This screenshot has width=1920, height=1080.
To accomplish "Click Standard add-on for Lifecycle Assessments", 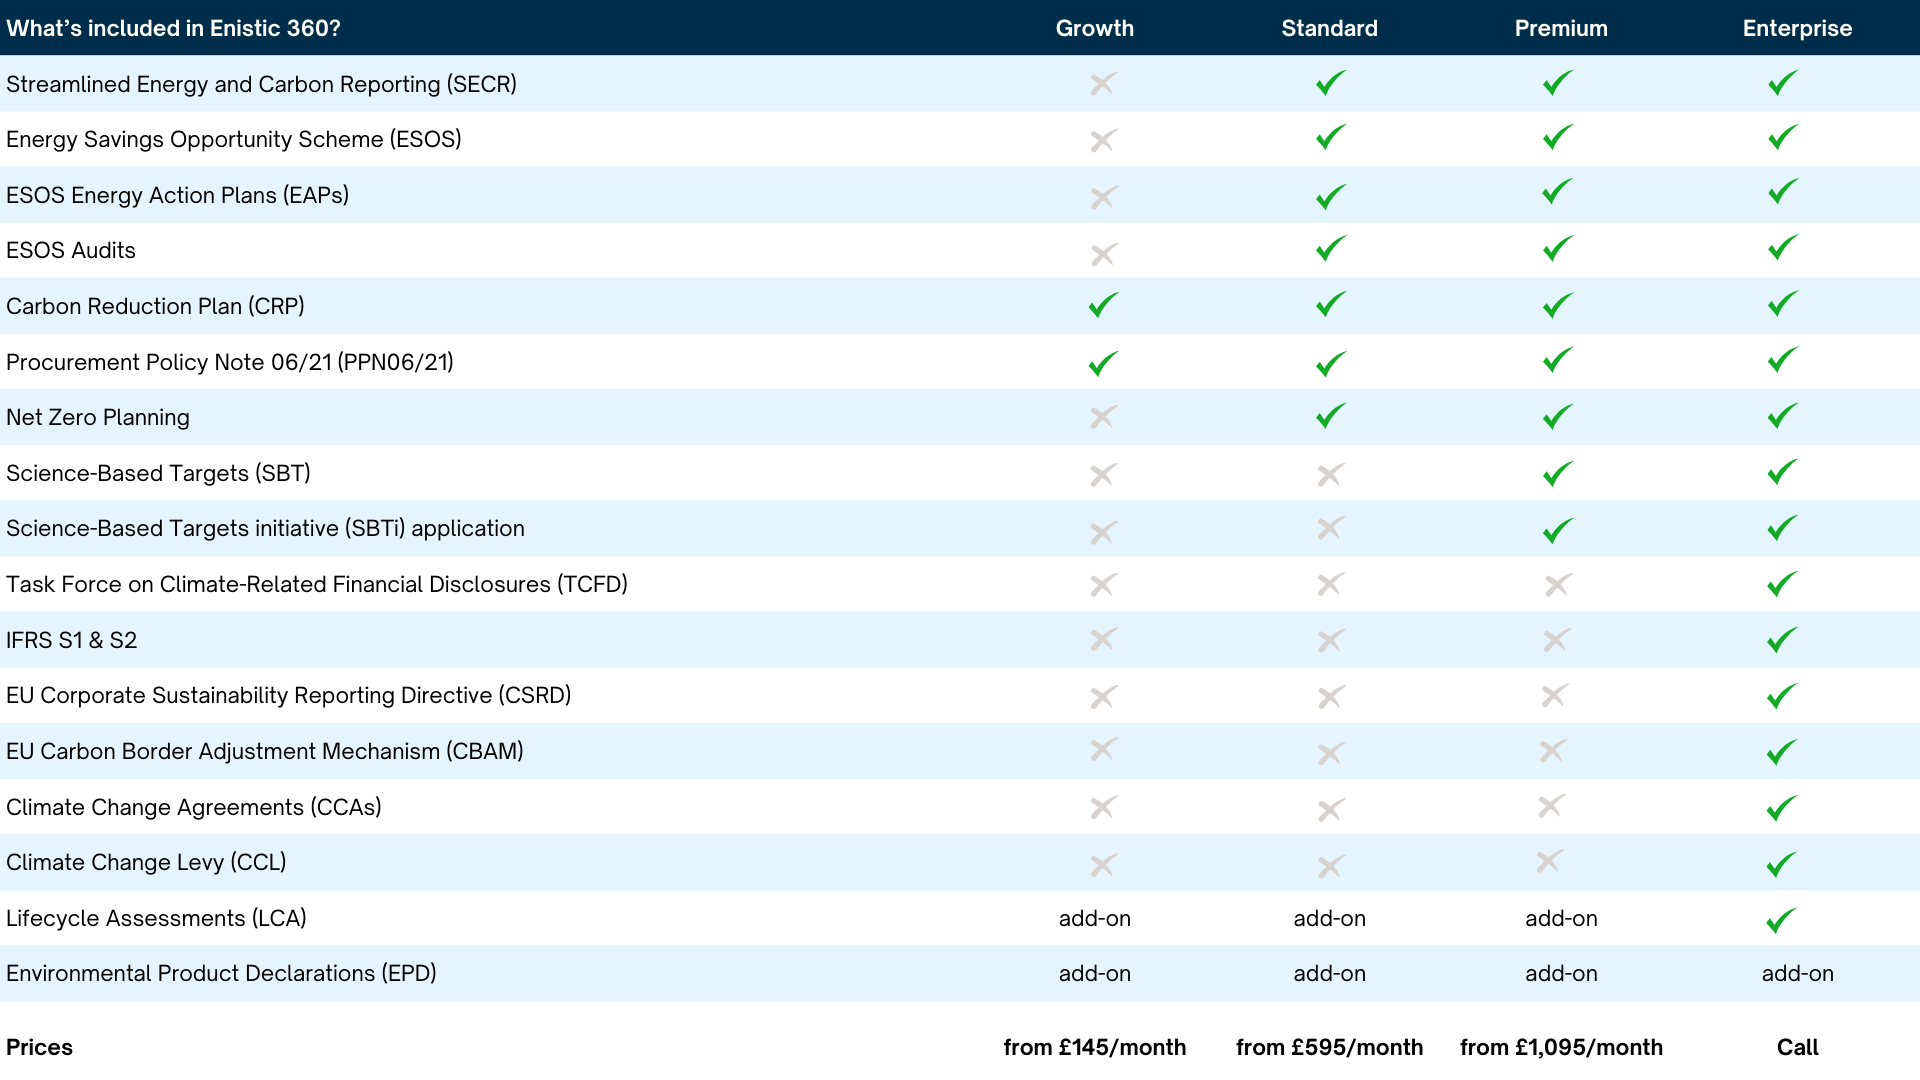I will tap(1329, 918).
